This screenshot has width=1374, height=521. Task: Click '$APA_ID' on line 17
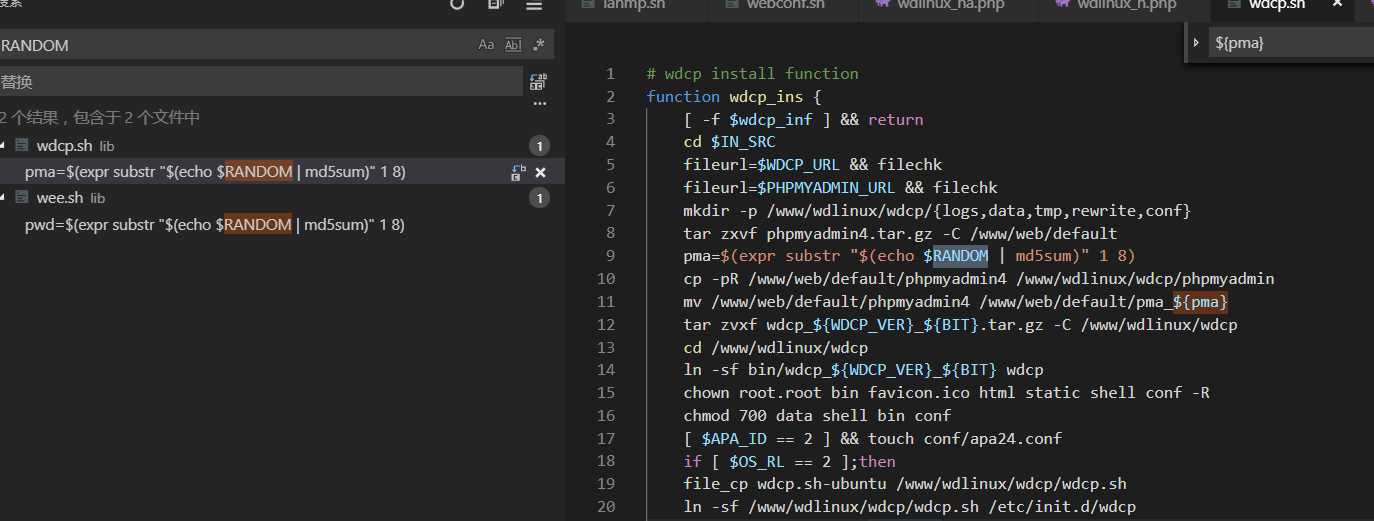734,439
